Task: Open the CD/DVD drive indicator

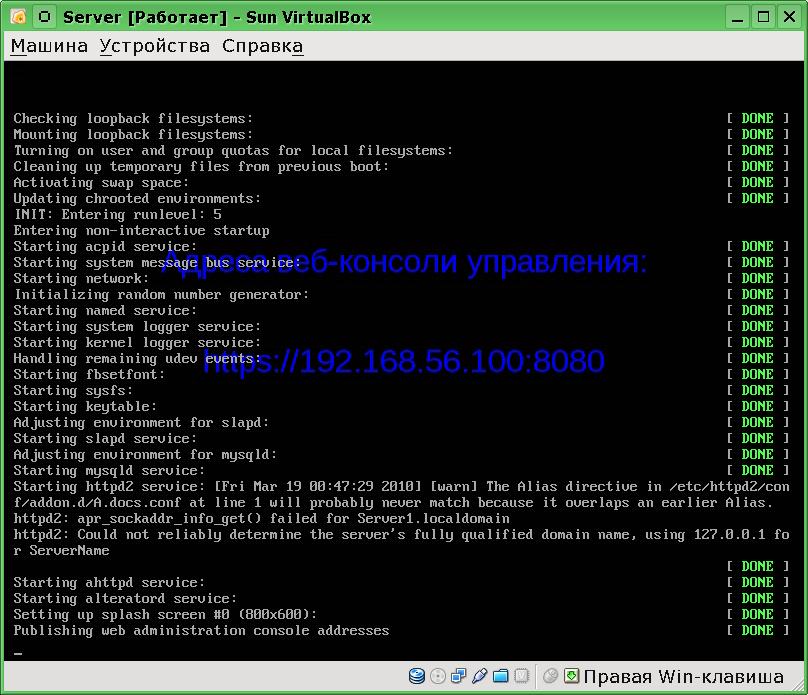Action: pos(437,676)
